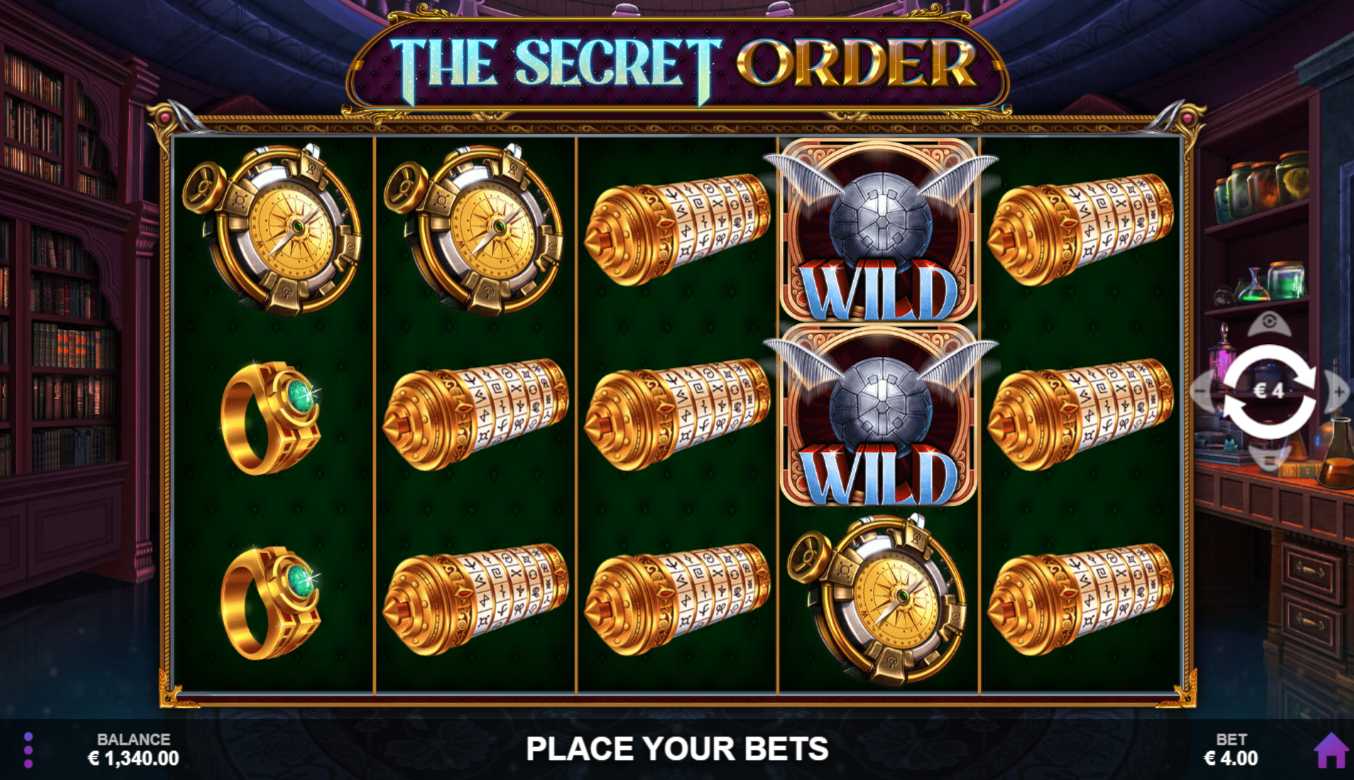Open the bet options tab below the spin button
This screenshot has height=780, width=1354.
tap(1269, 457)
